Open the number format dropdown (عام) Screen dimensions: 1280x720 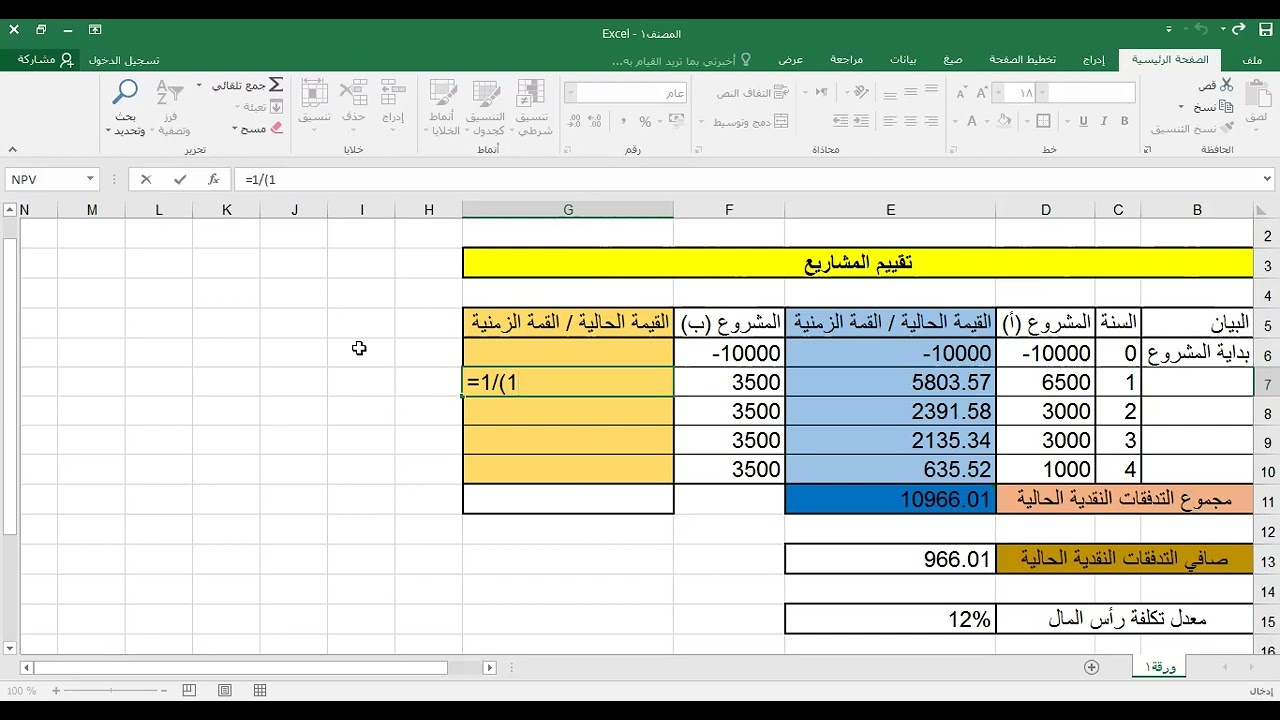point(571,93)
